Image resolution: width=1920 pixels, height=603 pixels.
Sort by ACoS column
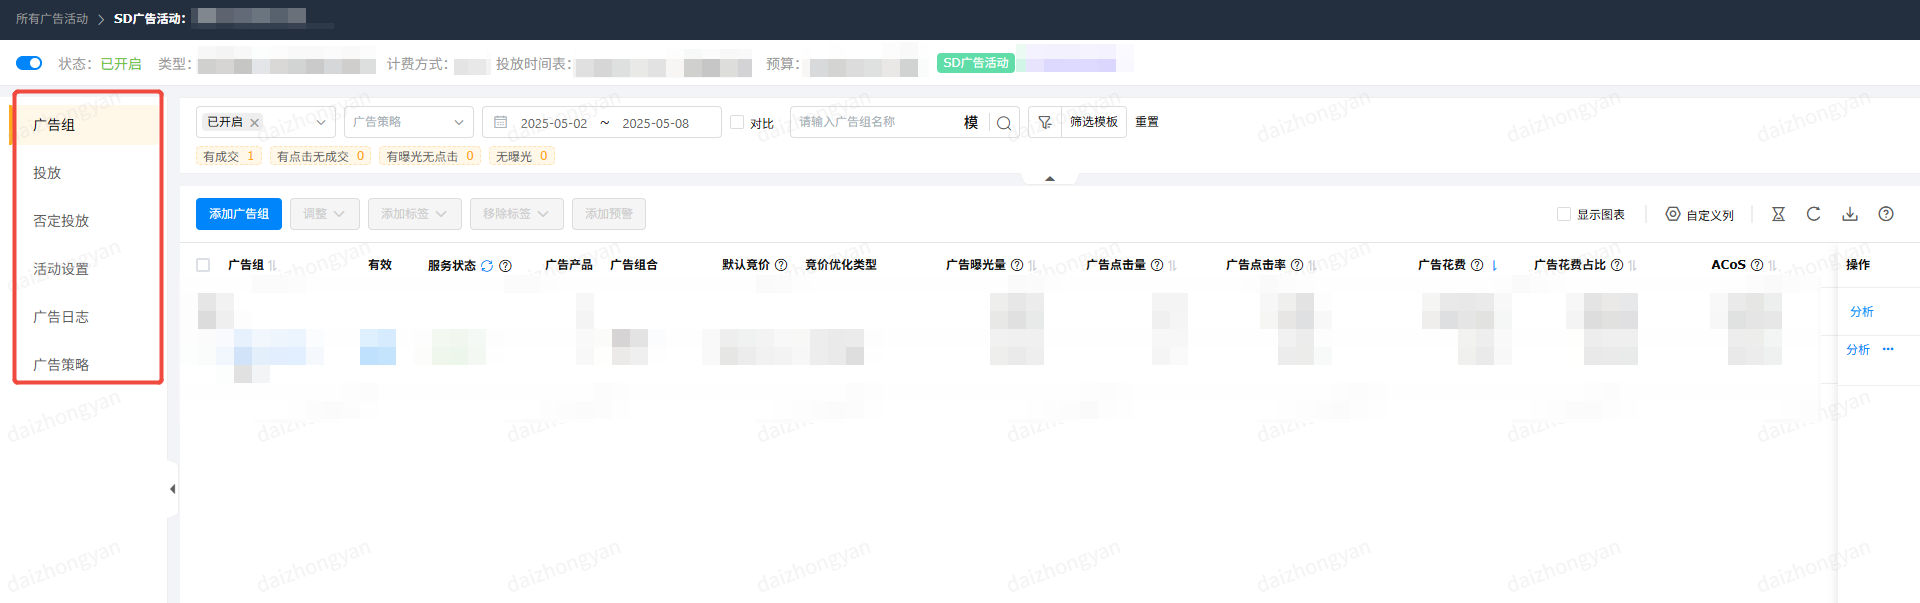click(1773, 265)
